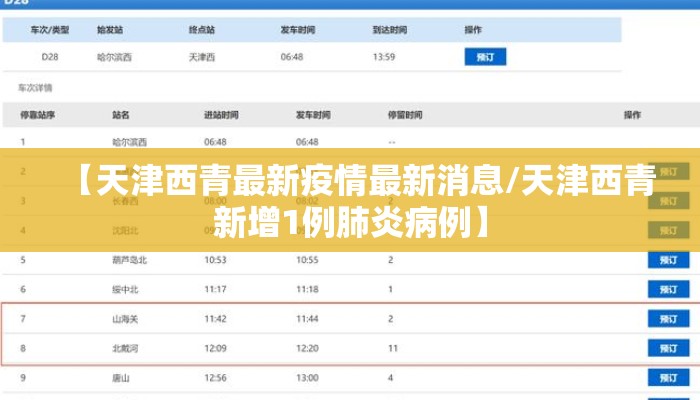Select 预订 in the 北戴河 row
700x400 pixels.
[x=668, y=348]
